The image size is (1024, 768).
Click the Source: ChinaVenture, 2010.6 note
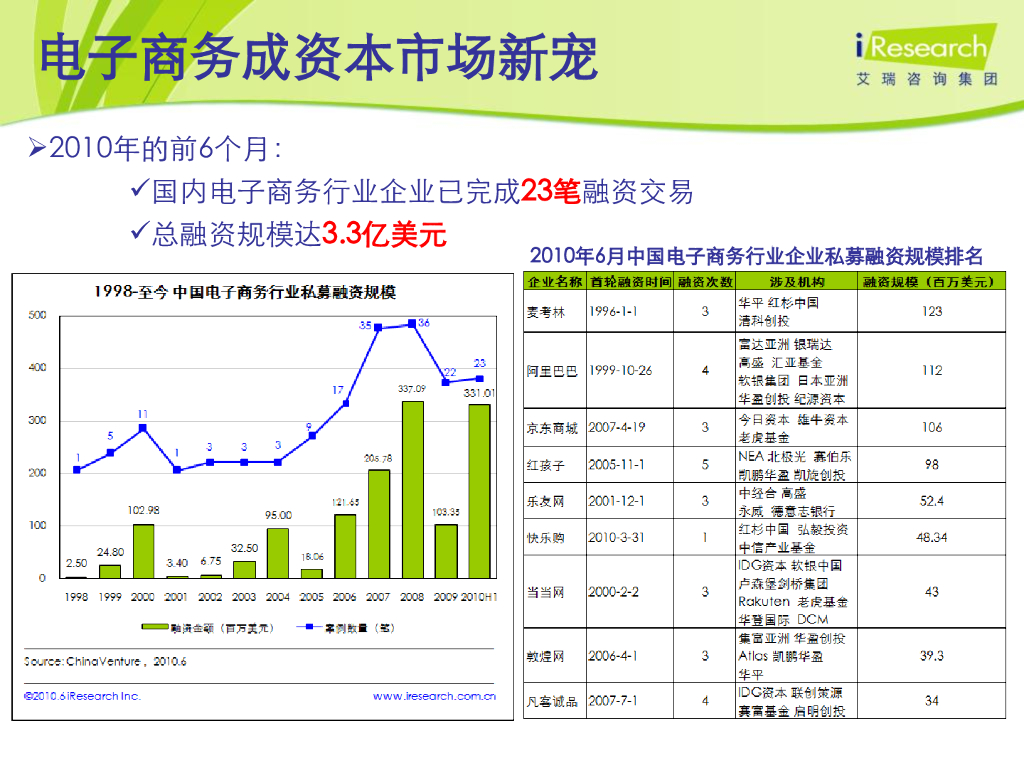click(x=105, y=662)
